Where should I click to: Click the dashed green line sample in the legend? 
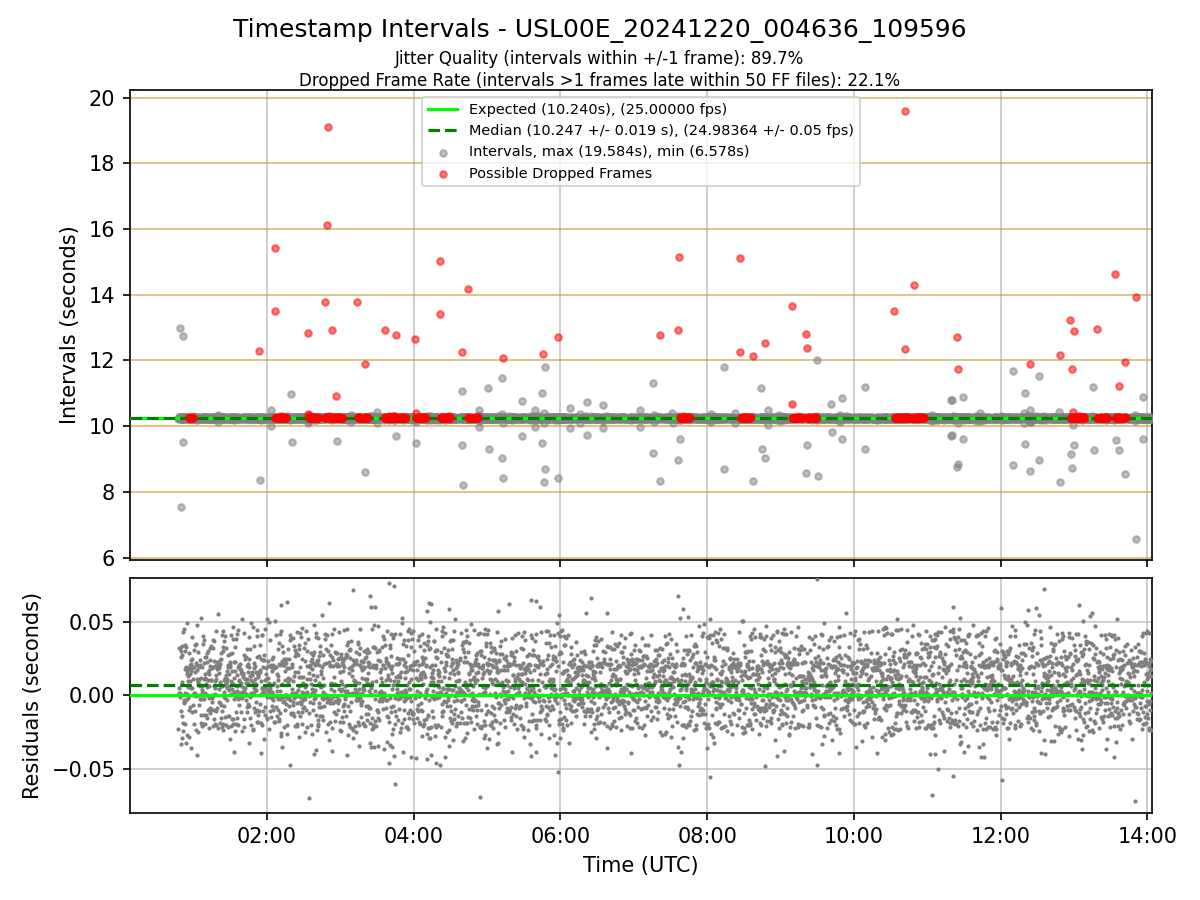pos(444,130)
